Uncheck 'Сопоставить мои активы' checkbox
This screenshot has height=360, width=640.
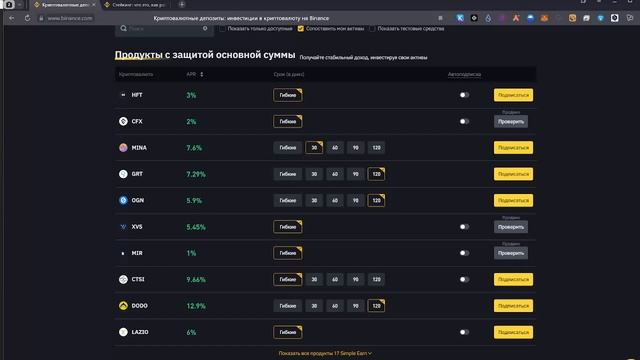pos(301,29)
